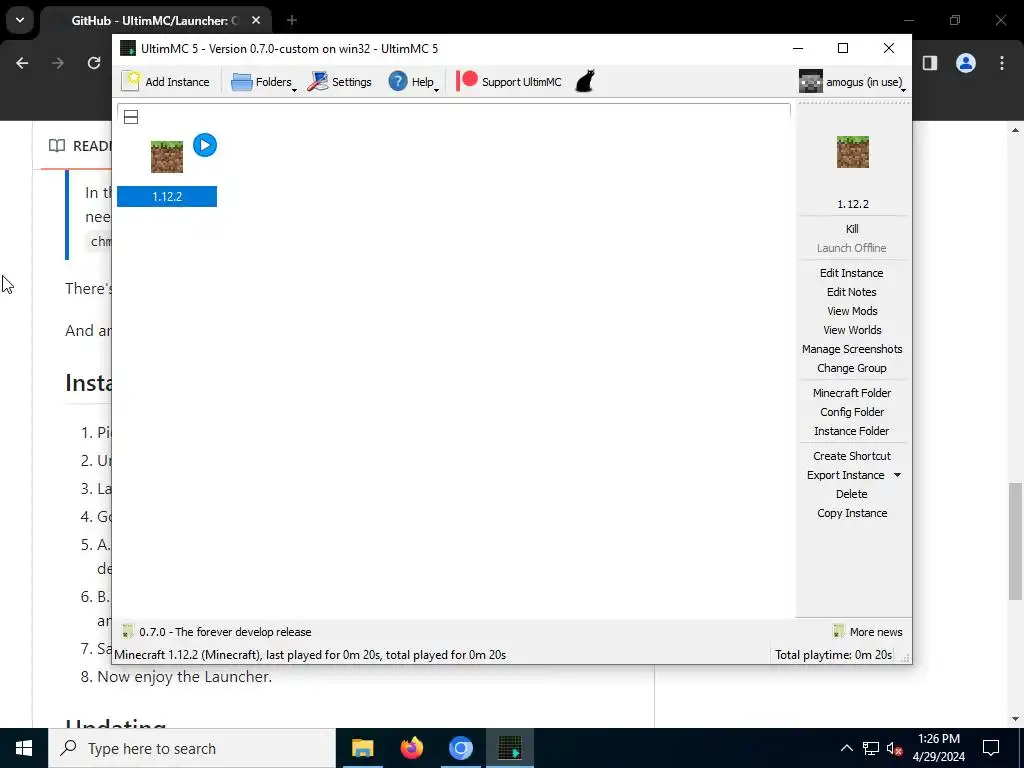Click the 1.12.2 instance label
Screen dimensions: 1024x768
pos(167,197)
